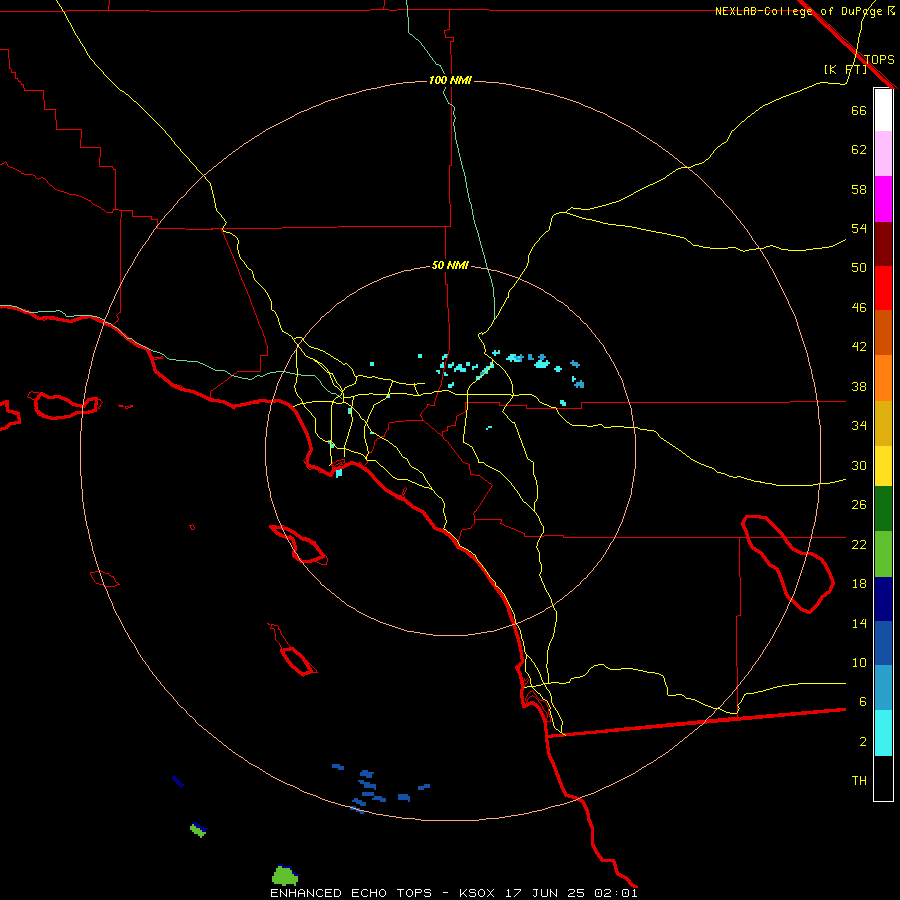
Task: Click the "ENHANCED ECHO TOPS" caption text
Action: (x=351, y=893)
